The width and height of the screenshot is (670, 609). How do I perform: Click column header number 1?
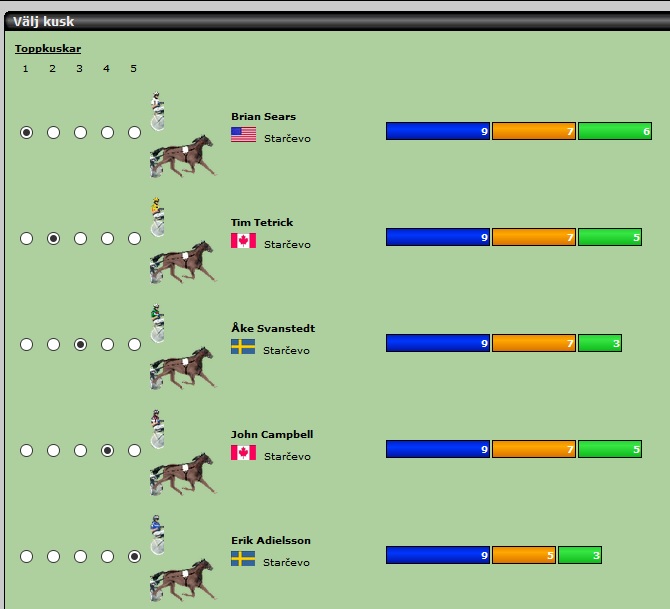point(26,68)
